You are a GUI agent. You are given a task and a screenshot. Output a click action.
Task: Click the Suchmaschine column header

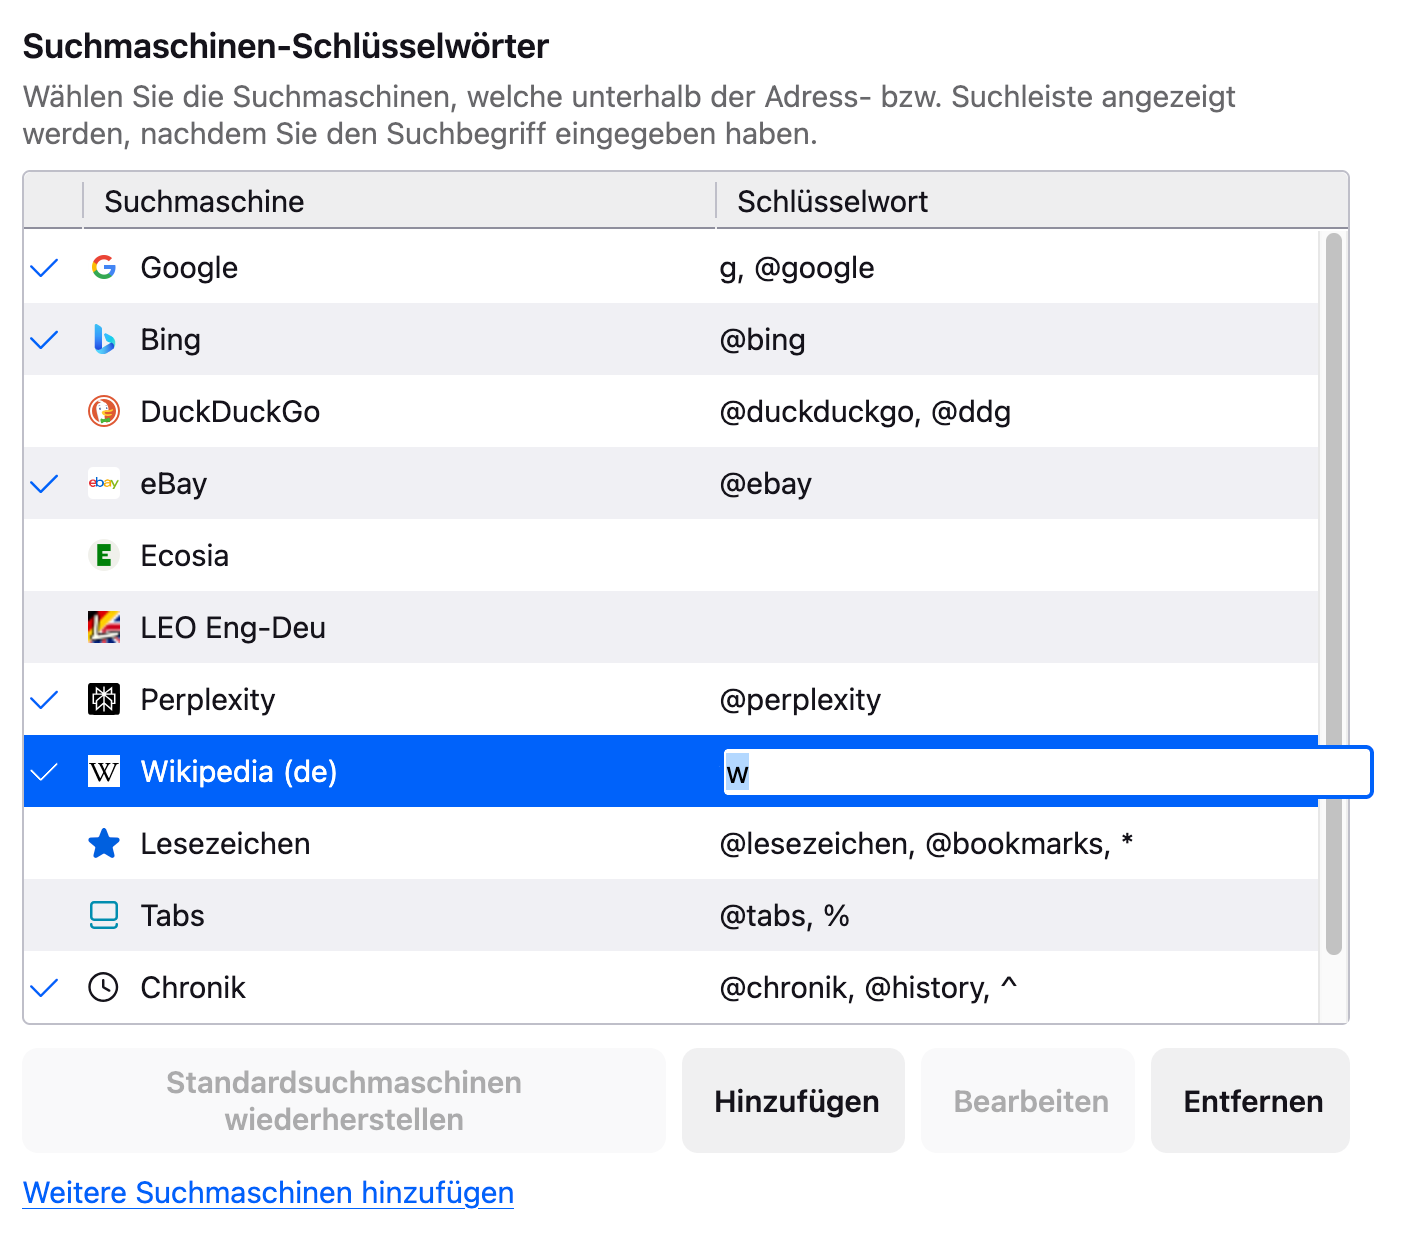[x=400, y=201]
